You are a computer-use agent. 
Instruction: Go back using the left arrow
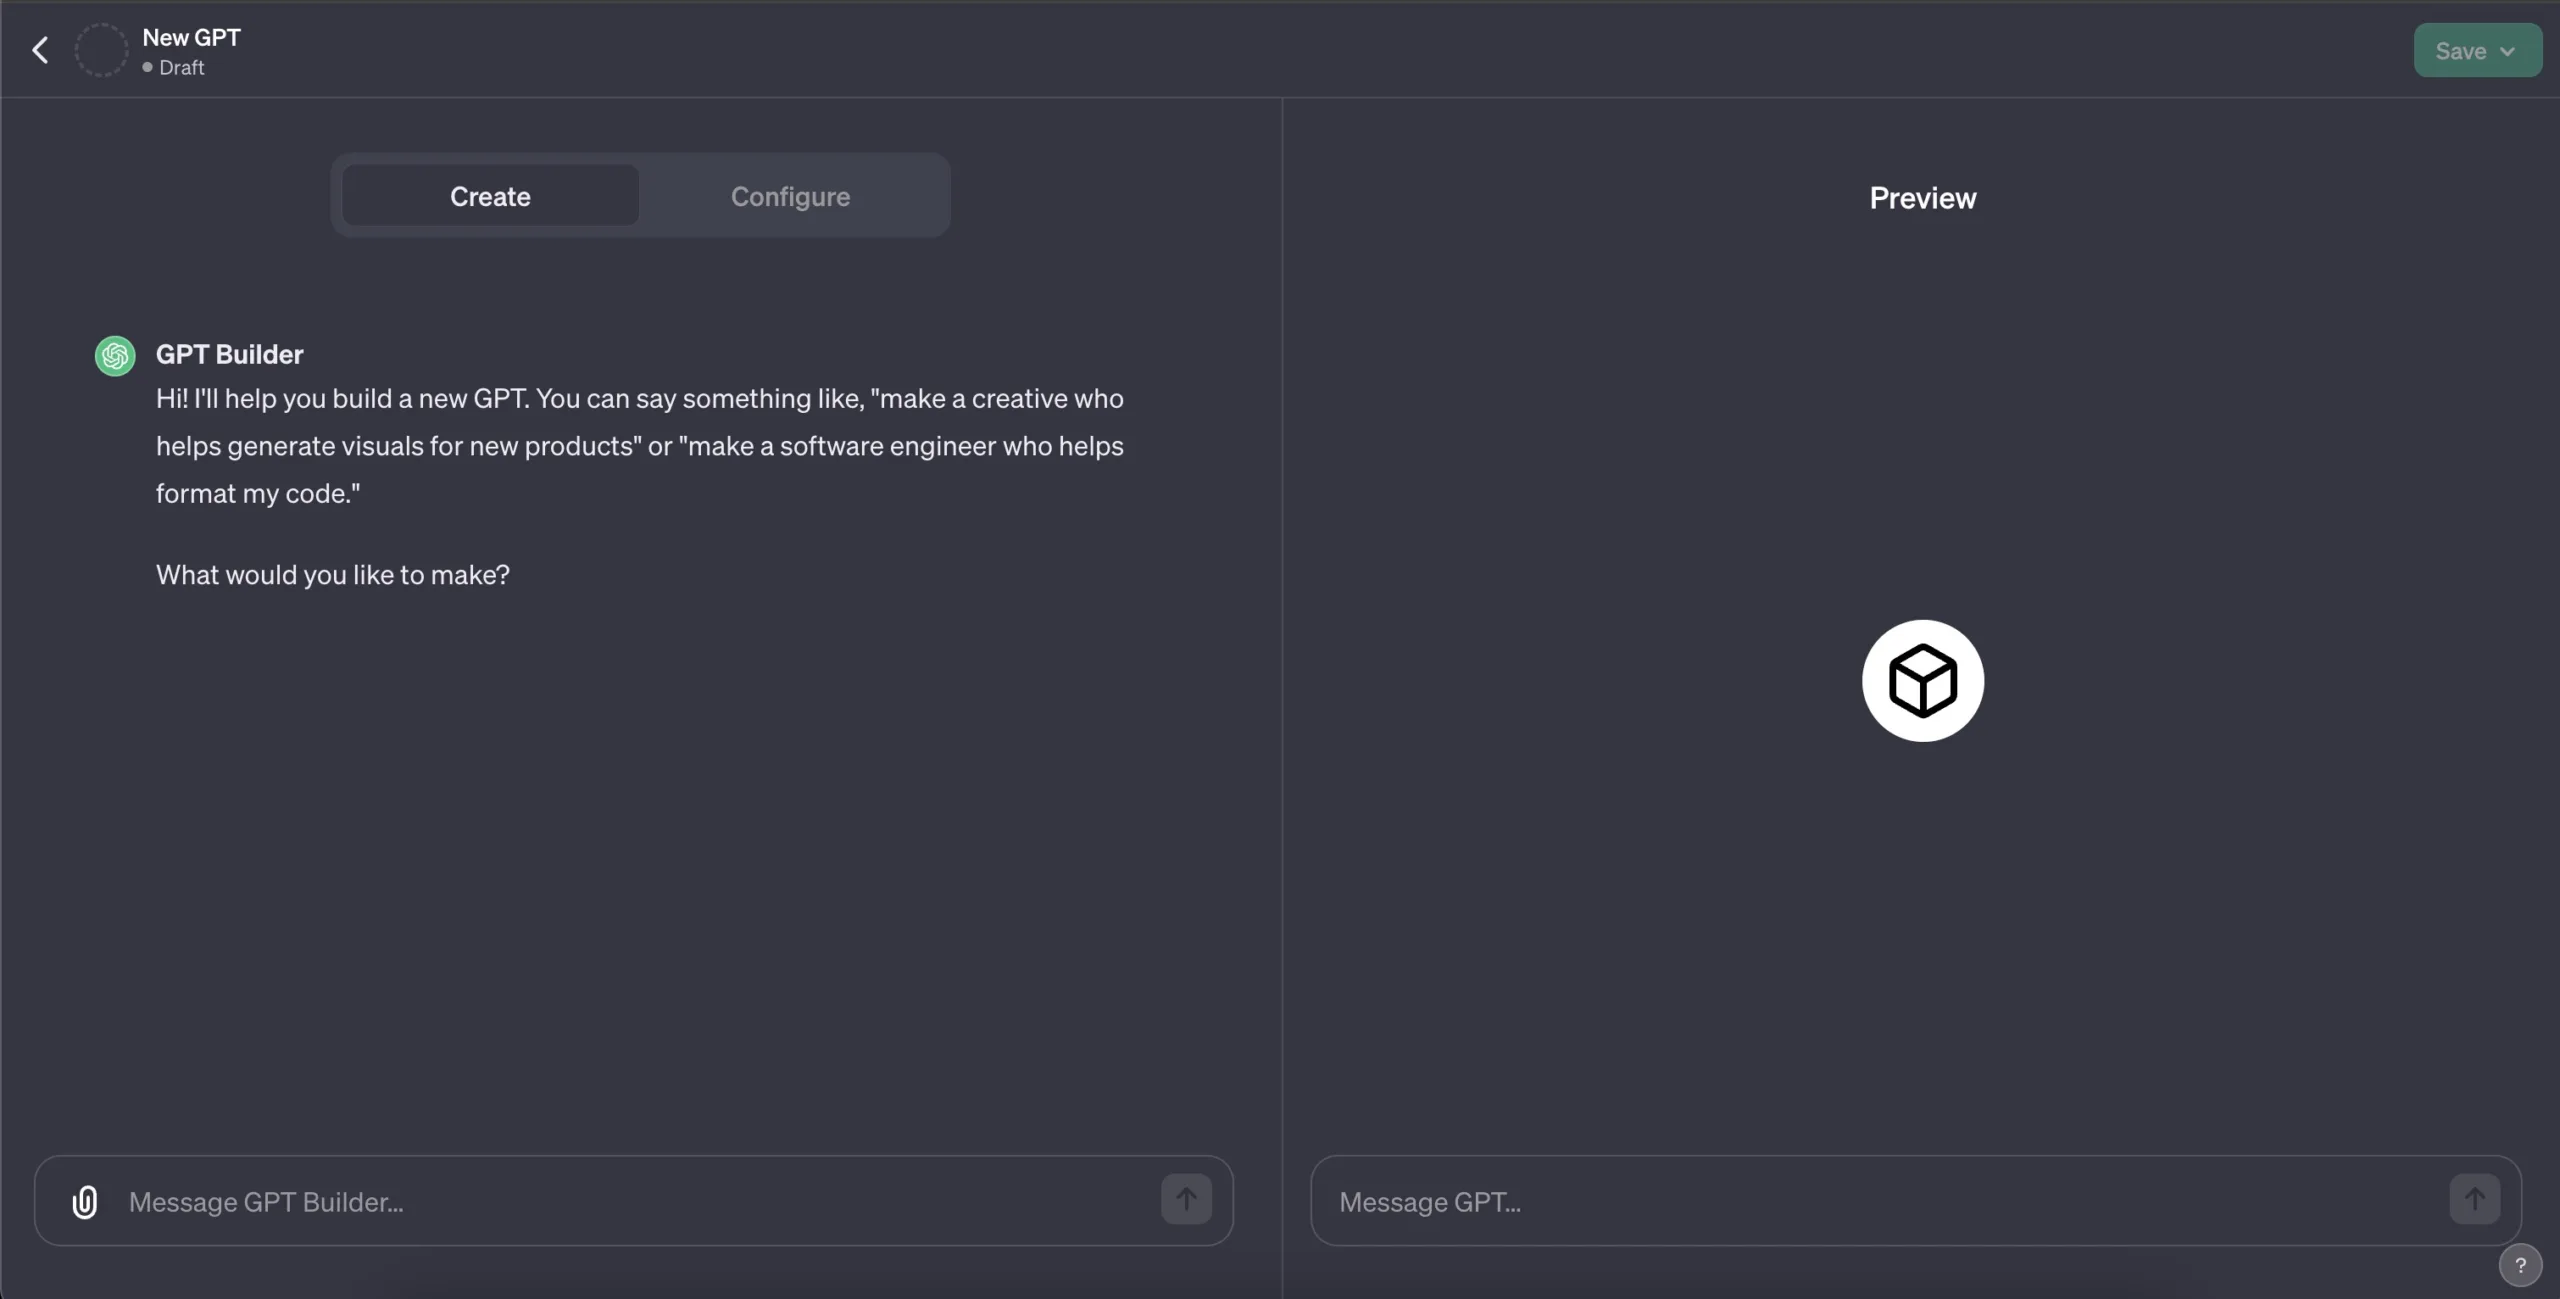click(x=40, y=50)
